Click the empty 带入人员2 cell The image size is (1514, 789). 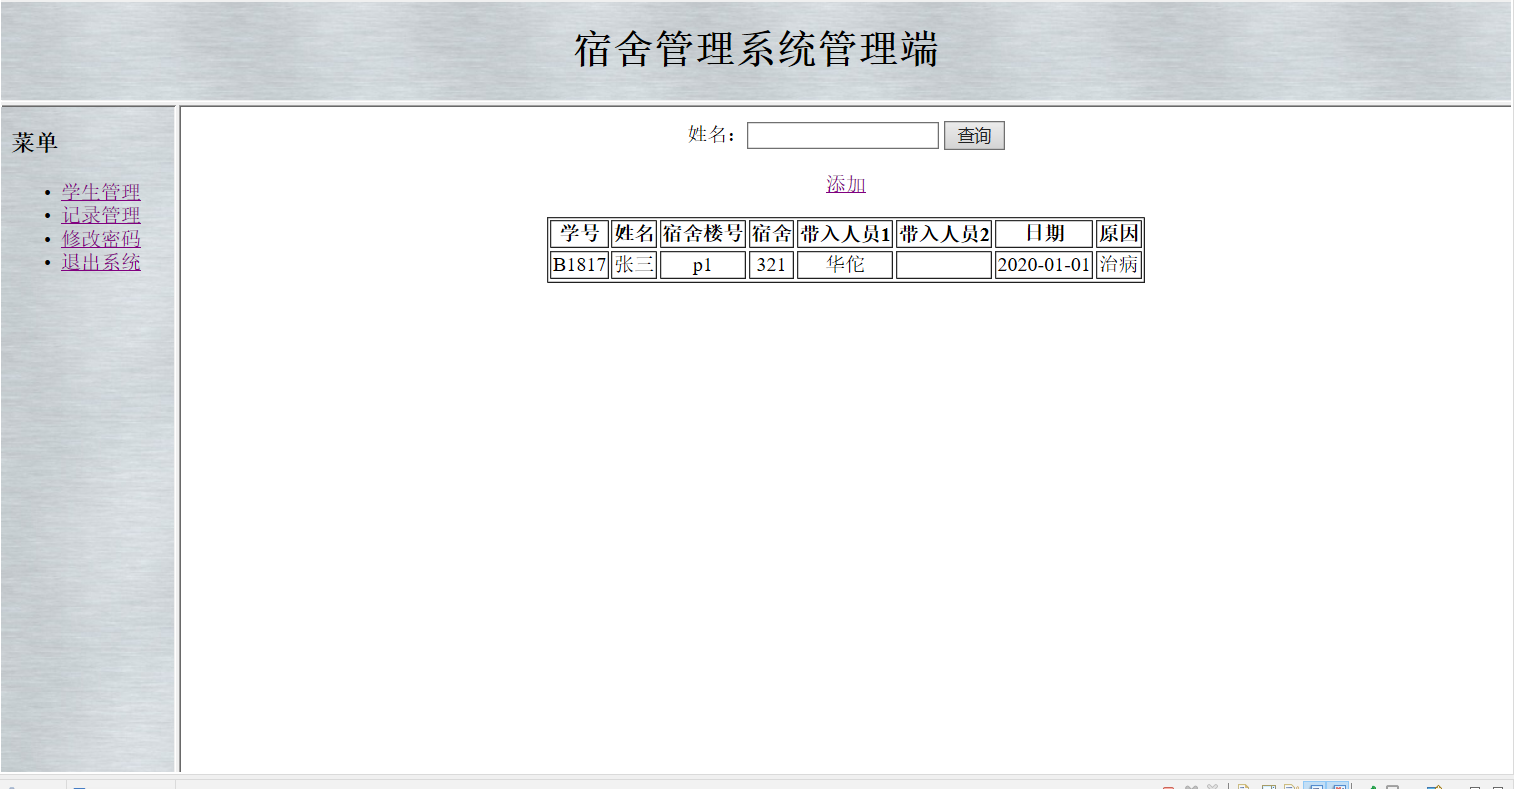(x=942, y=264)
